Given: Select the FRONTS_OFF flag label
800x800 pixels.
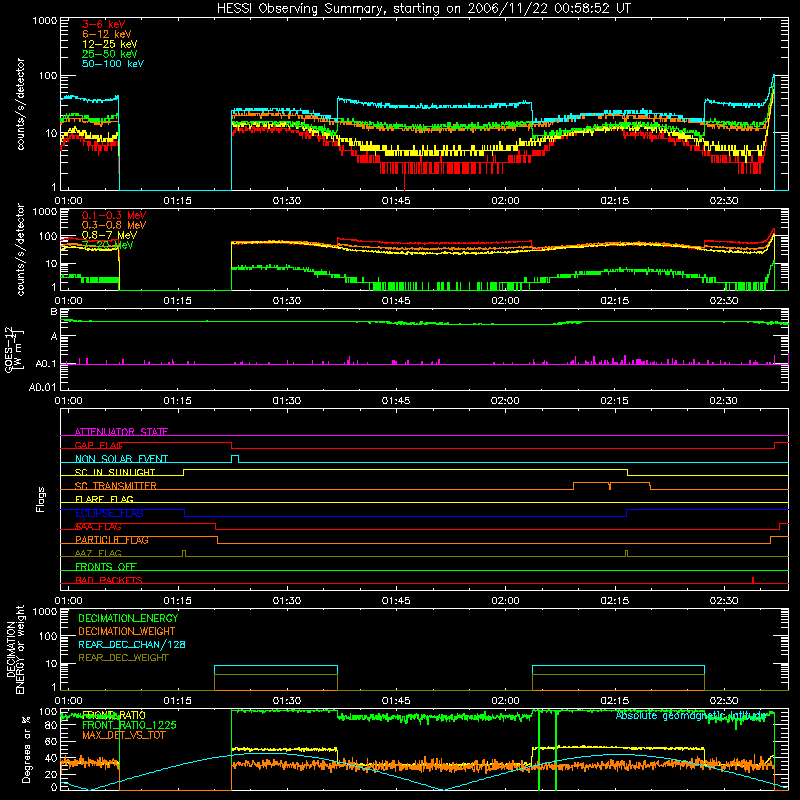Looking at the screenshot, I should (x=106, y=567).
